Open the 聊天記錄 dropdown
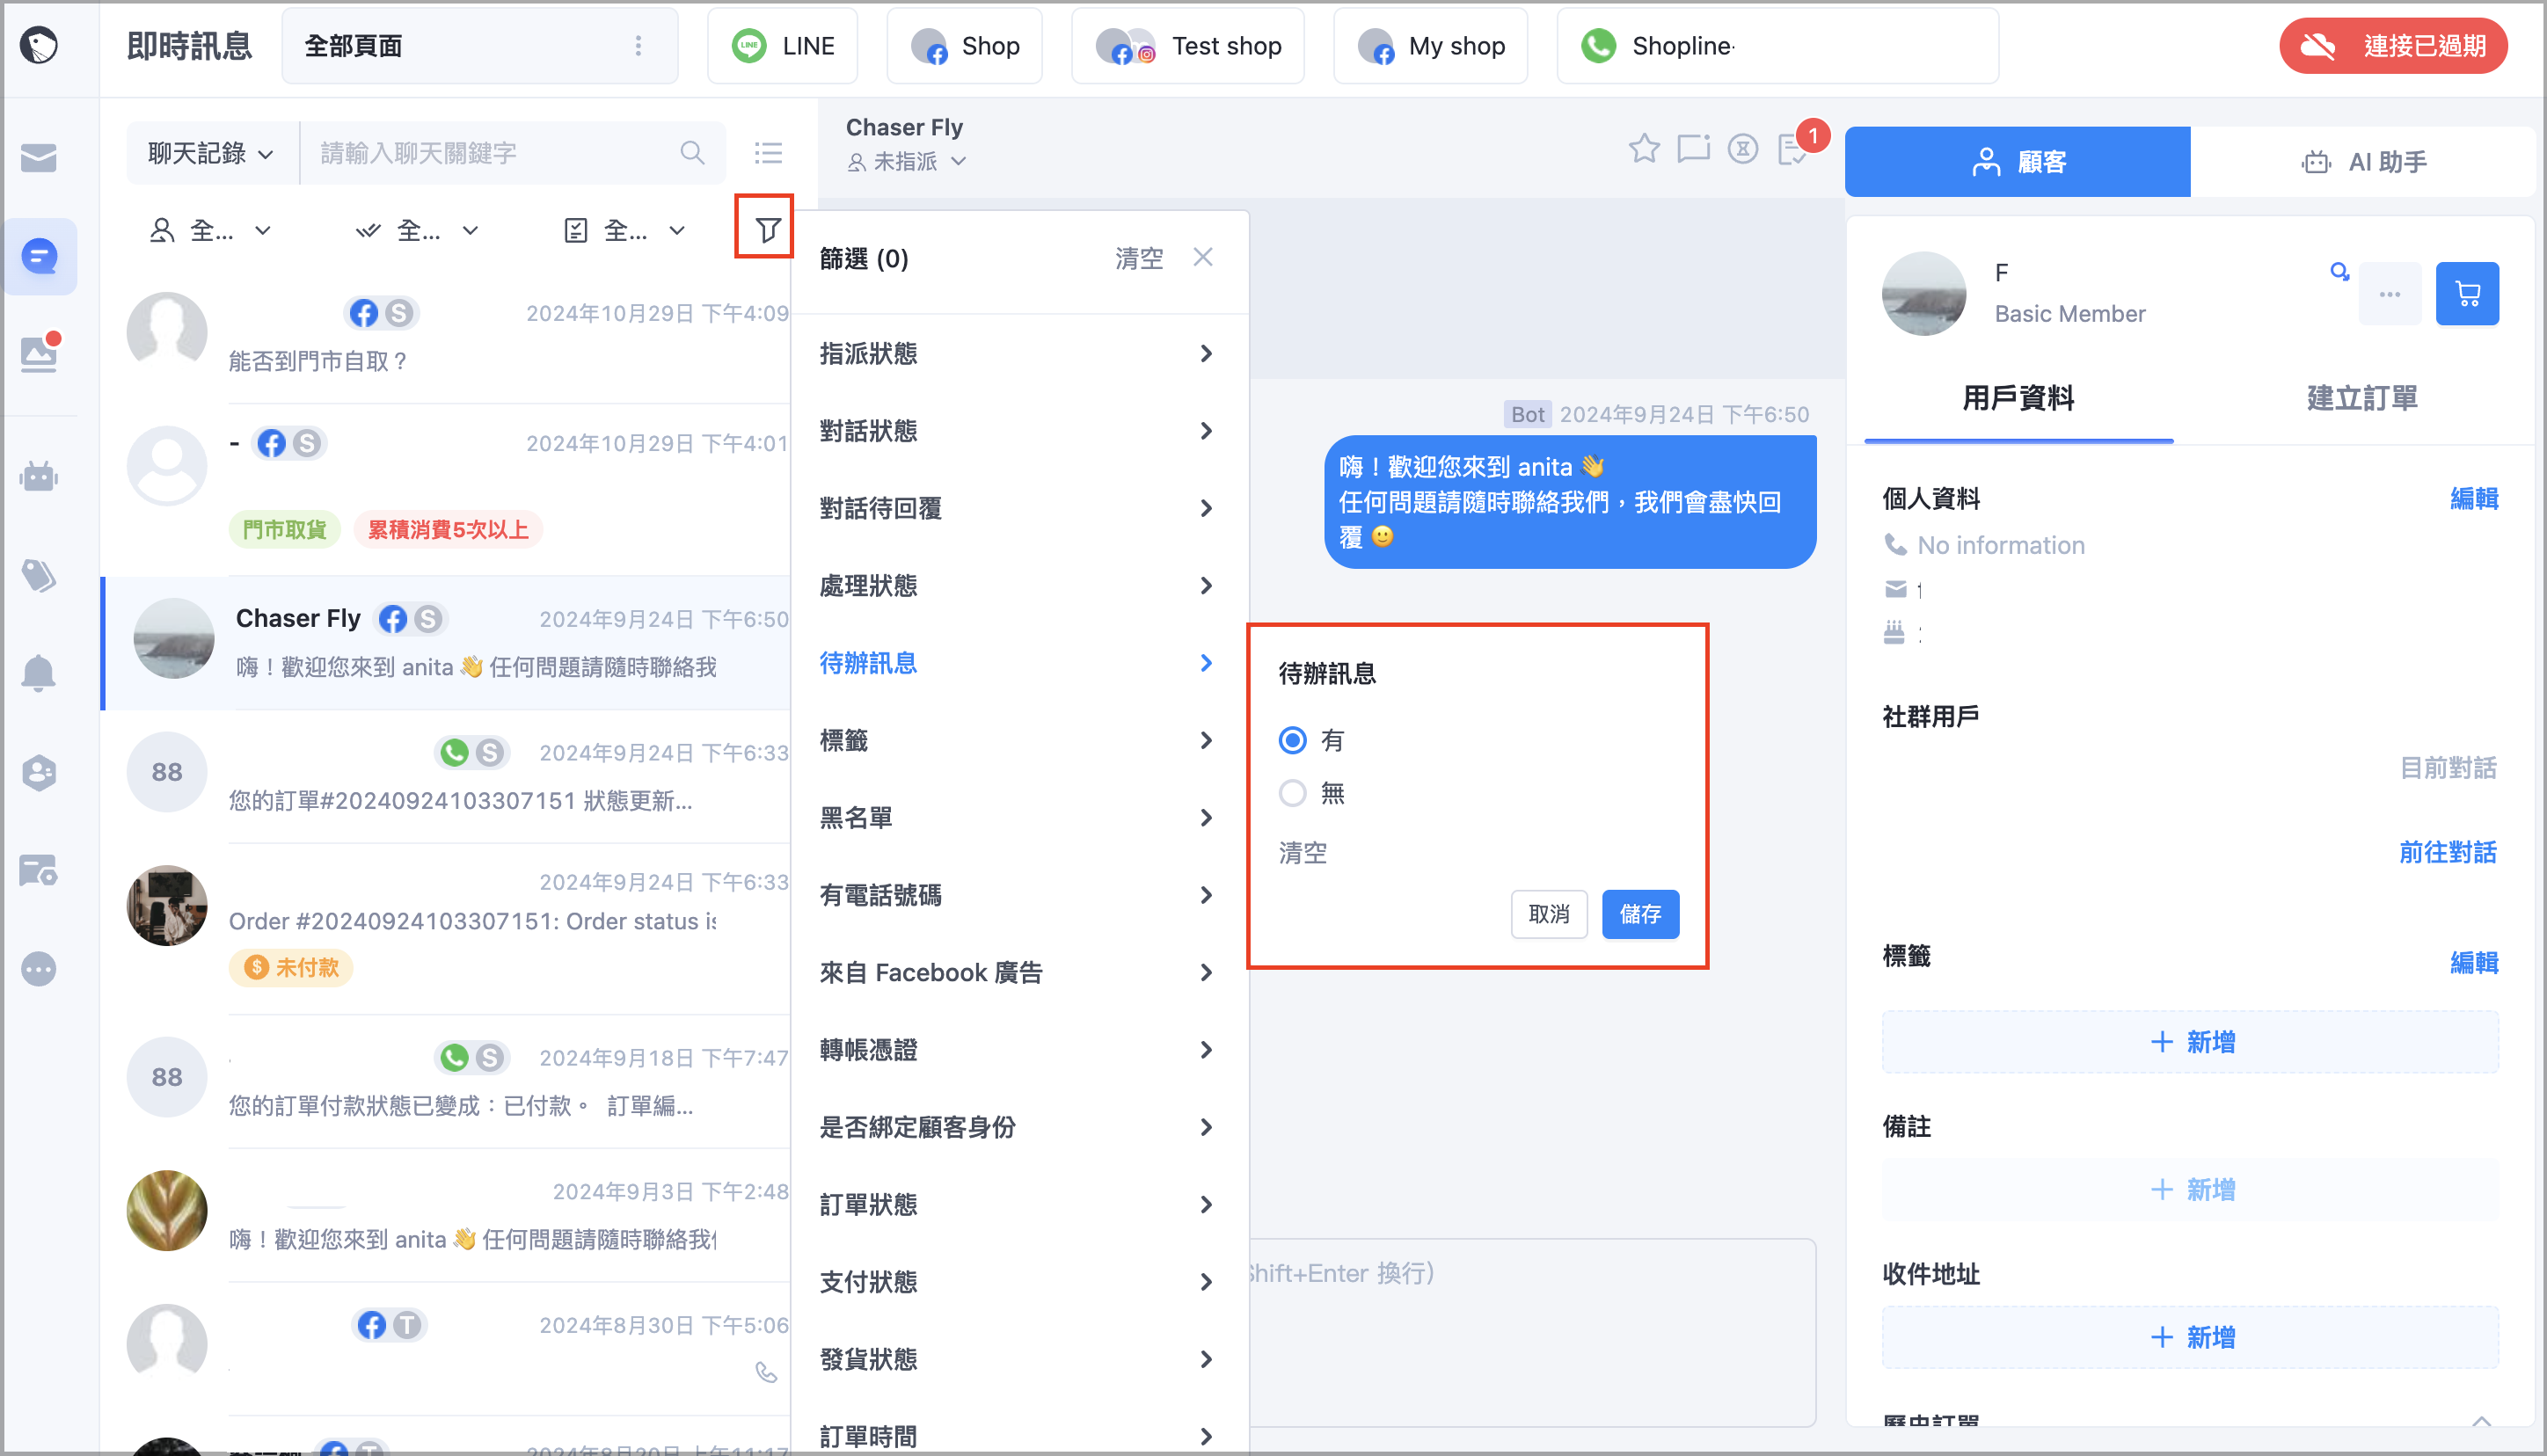 [x=211, y=153]
